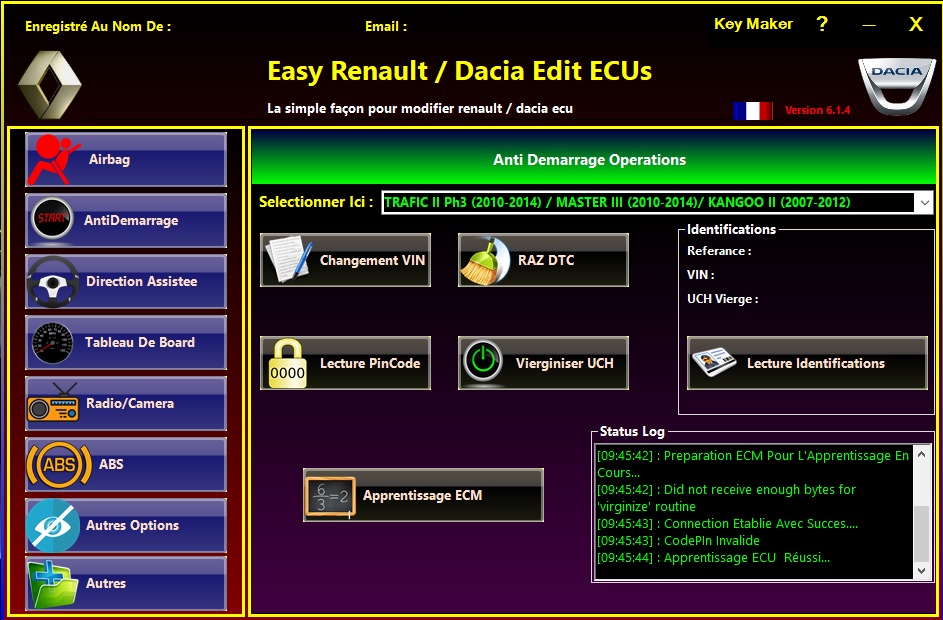The image size is (943, 620).
Task: Click the paper and pen VIN icon
Action: tap(289, 260)
